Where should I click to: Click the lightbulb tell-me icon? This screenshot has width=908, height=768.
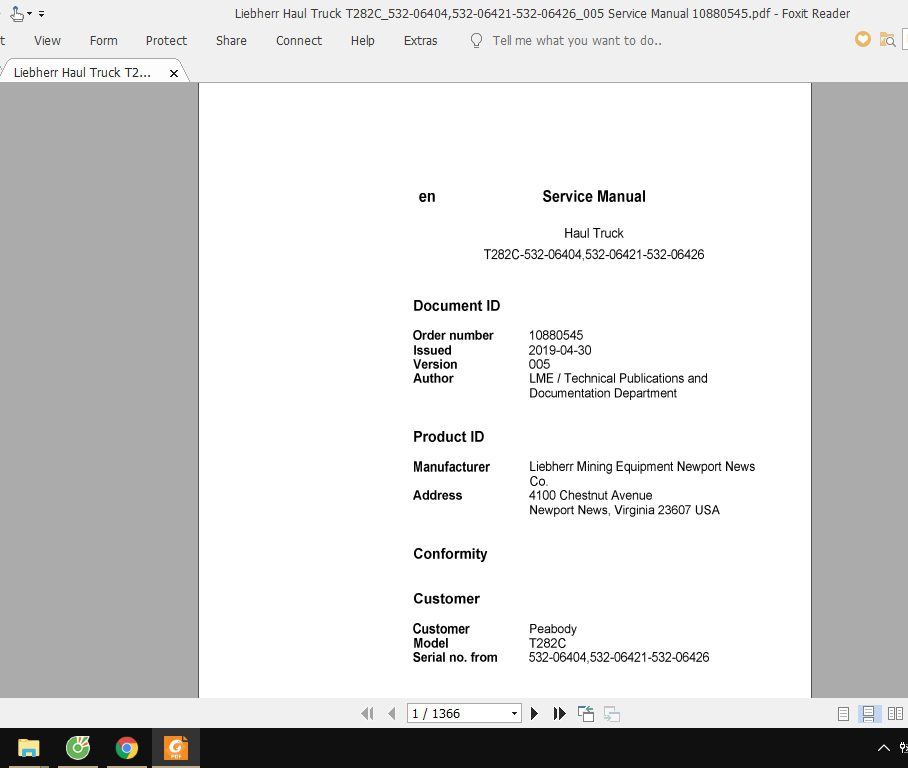(x=476, y=41)
